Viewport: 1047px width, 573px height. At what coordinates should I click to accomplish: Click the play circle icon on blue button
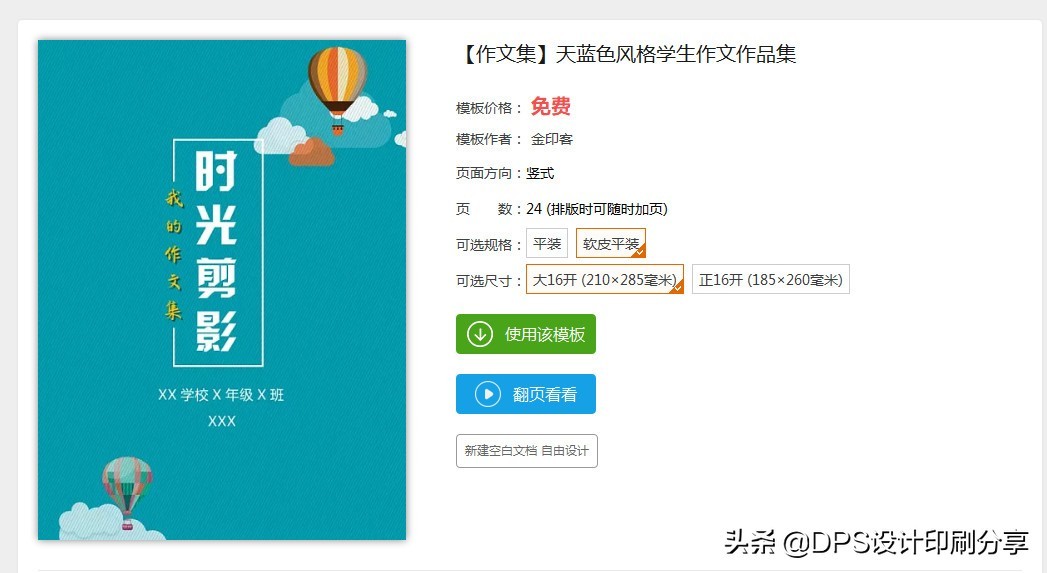488,394
